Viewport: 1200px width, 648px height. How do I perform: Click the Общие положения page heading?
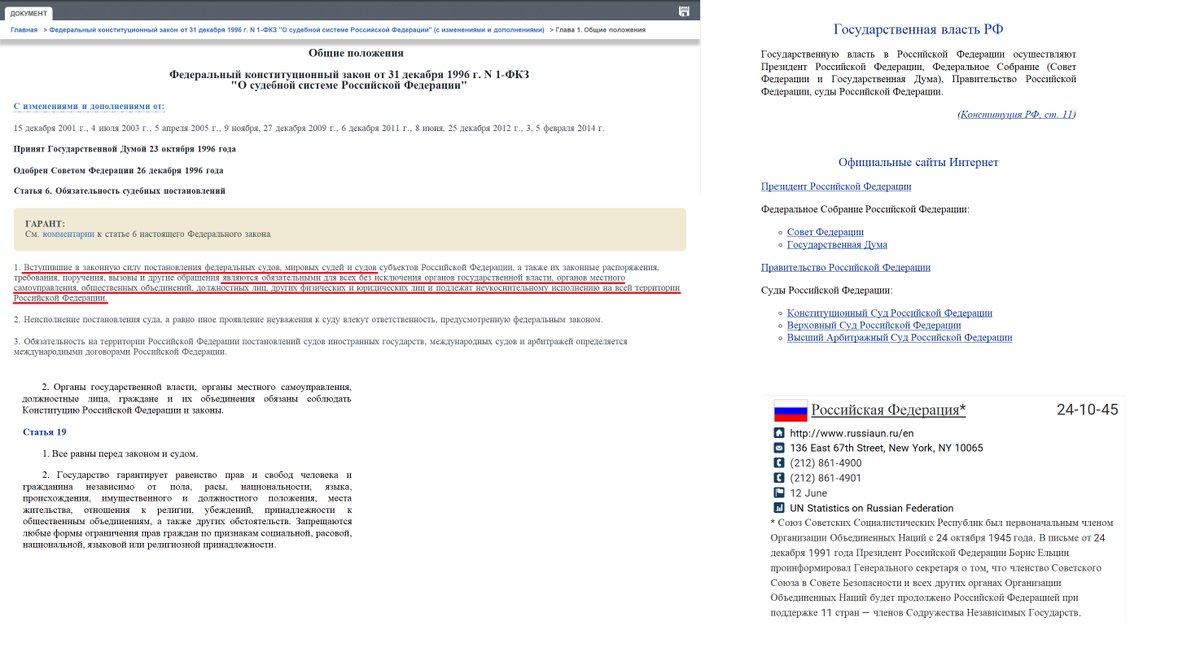click(356, 53)
